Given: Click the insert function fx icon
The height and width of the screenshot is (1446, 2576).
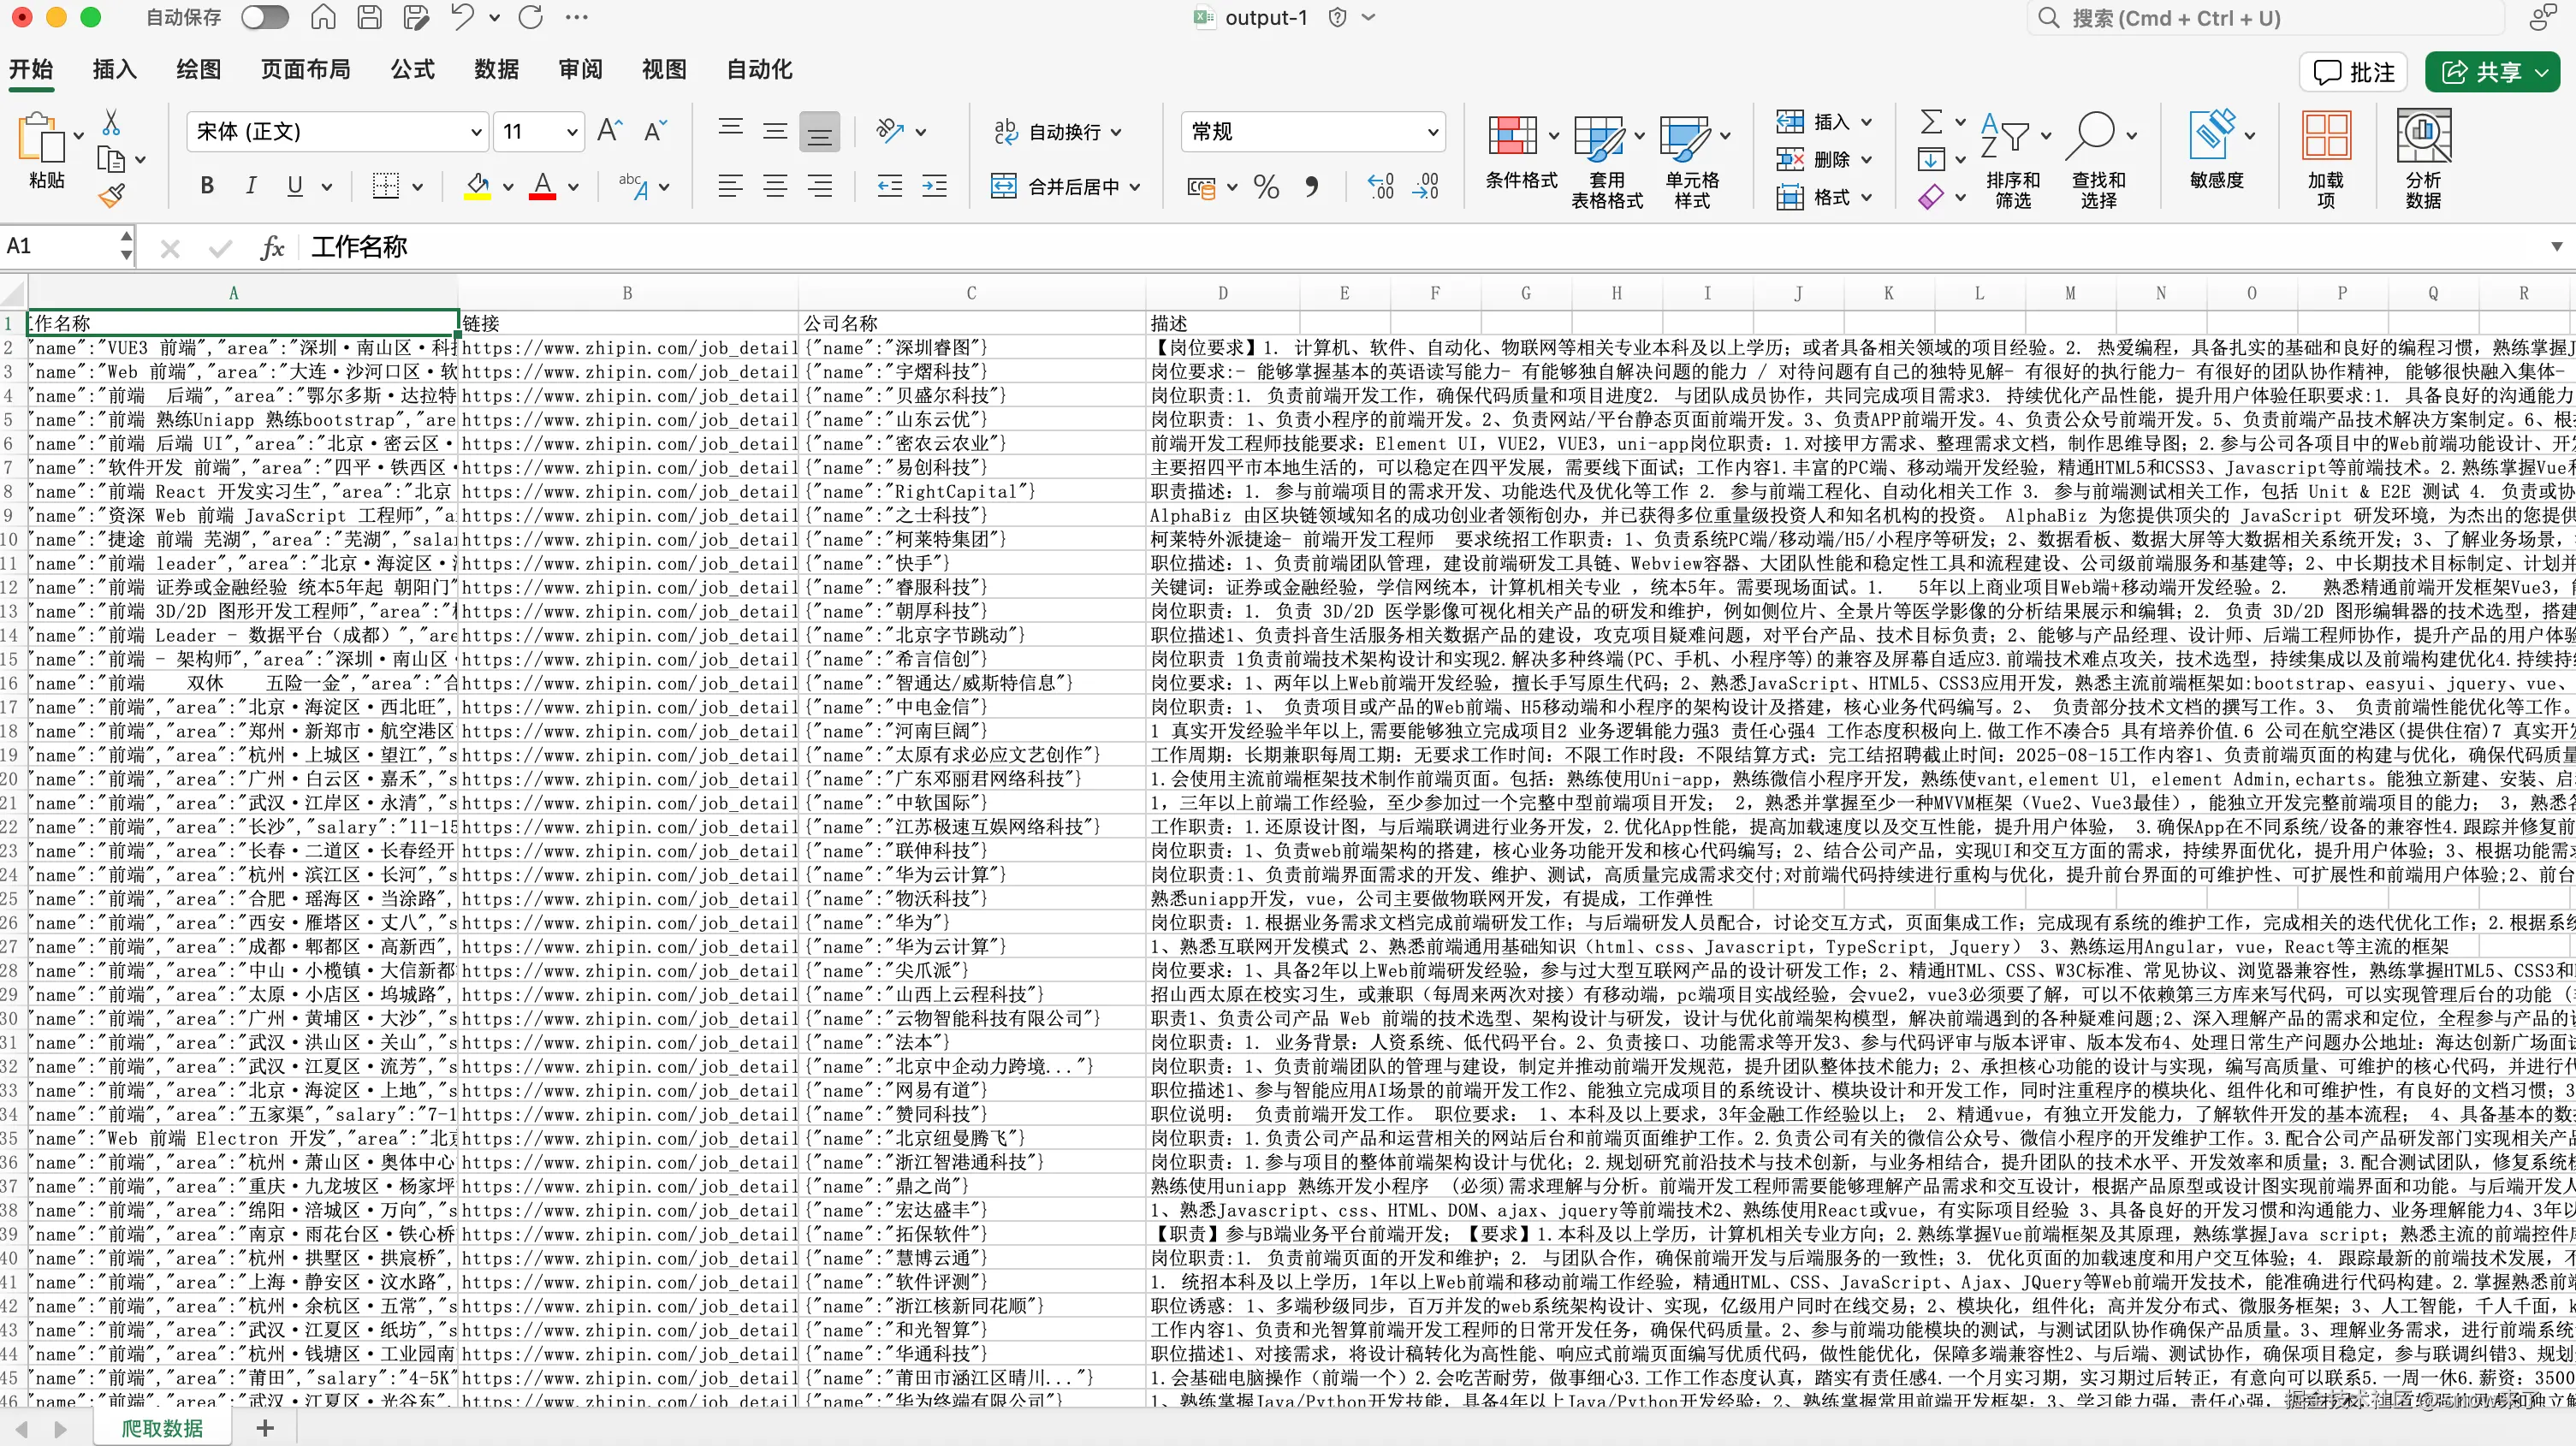Looking at the screenshot, I should click(272, 247).
